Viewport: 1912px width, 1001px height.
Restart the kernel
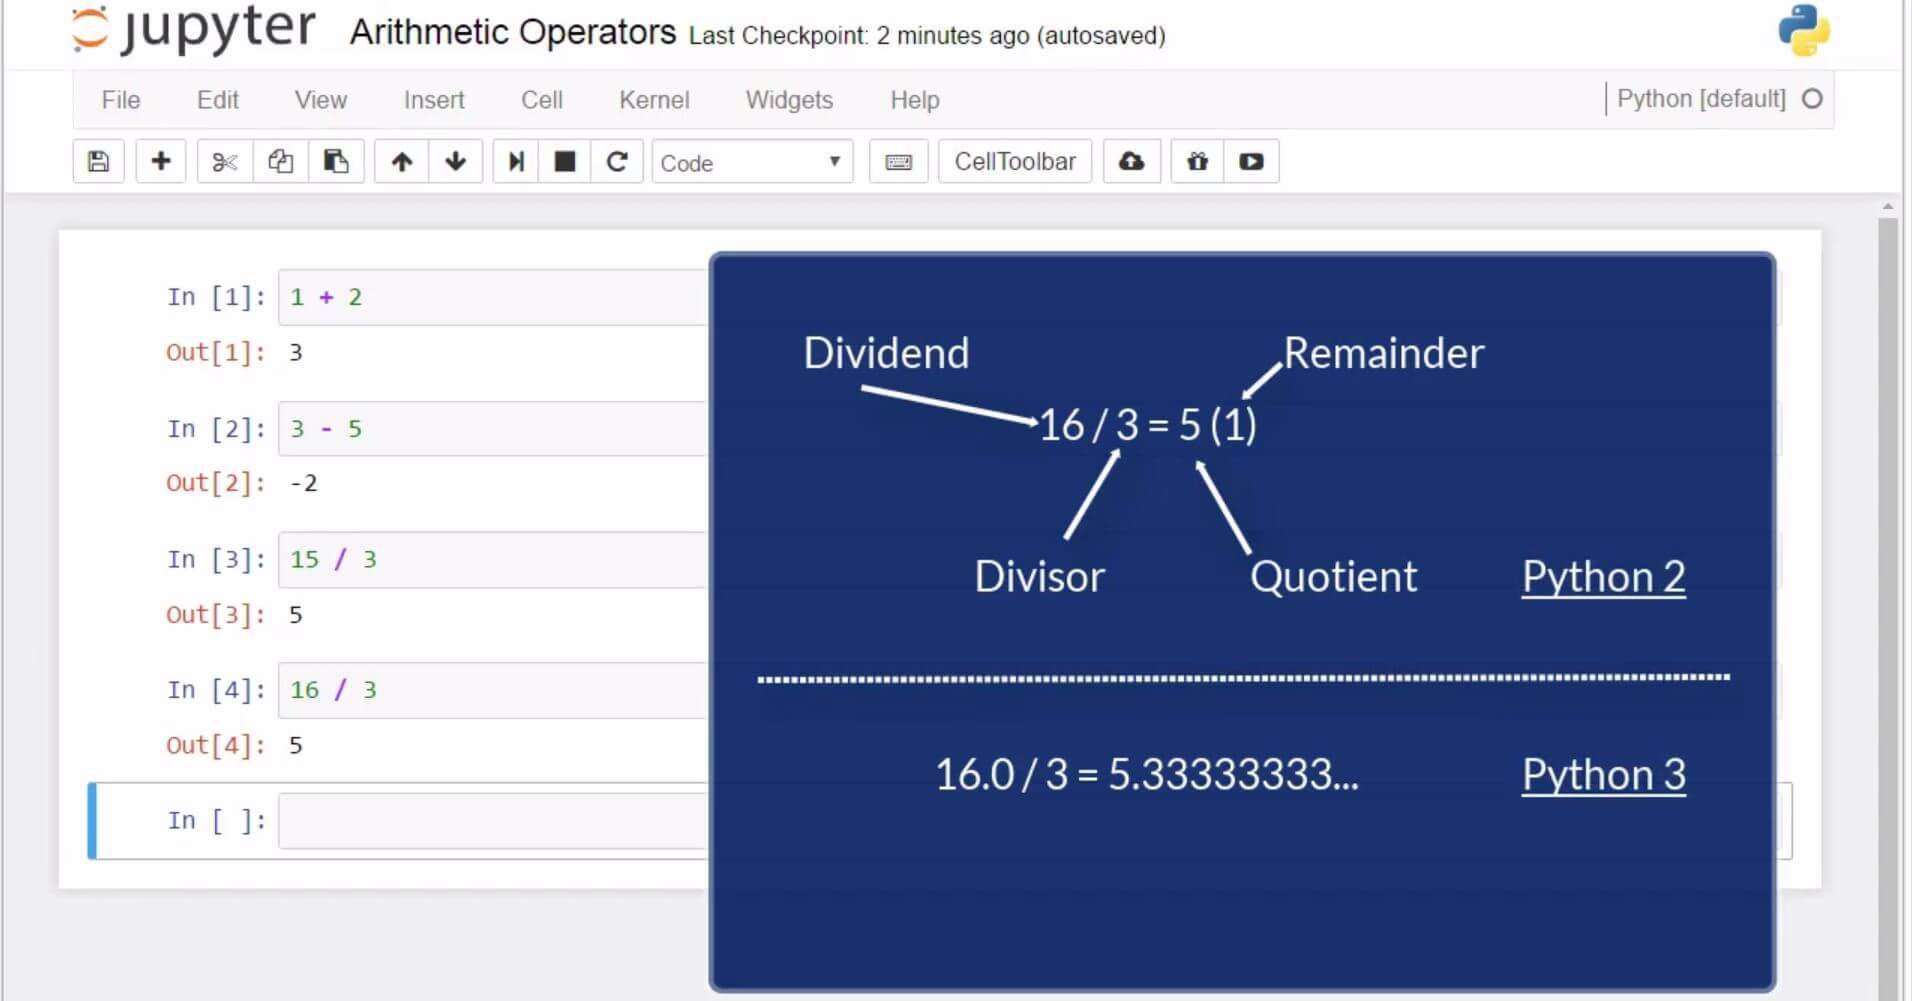coord(617,161)
